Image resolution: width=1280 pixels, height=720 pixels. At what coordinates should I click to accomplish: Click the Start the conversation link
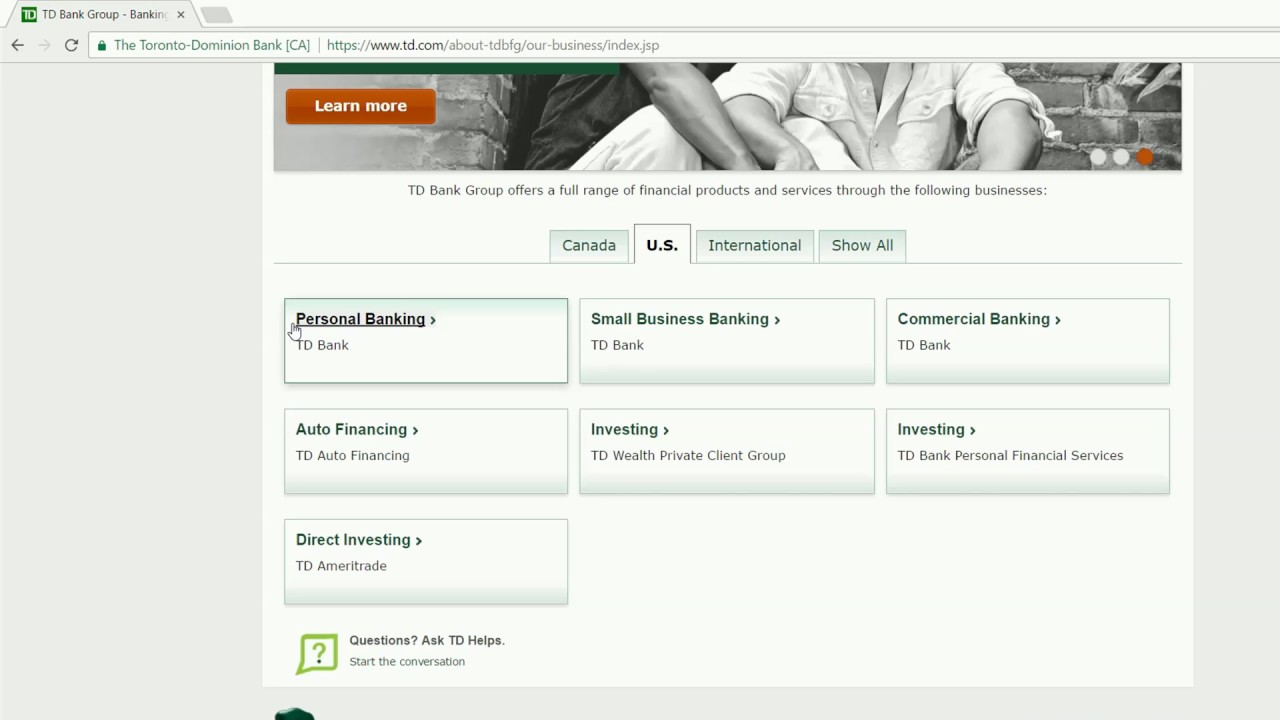(407, 662)
